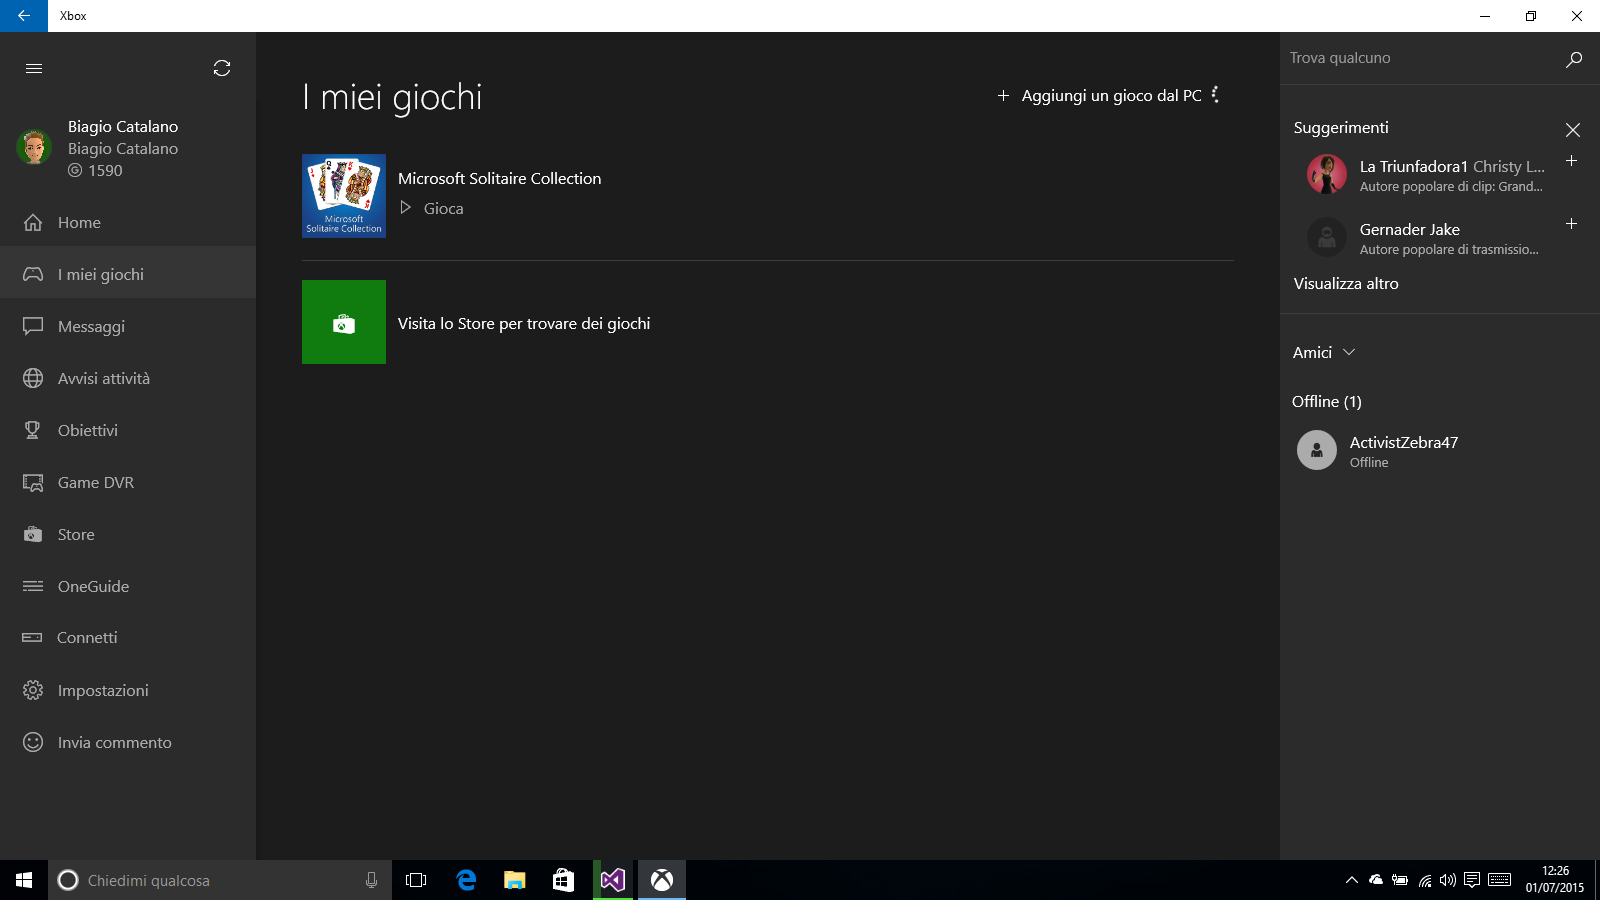Click the Impostazioni gear icon

click(33, 690)
